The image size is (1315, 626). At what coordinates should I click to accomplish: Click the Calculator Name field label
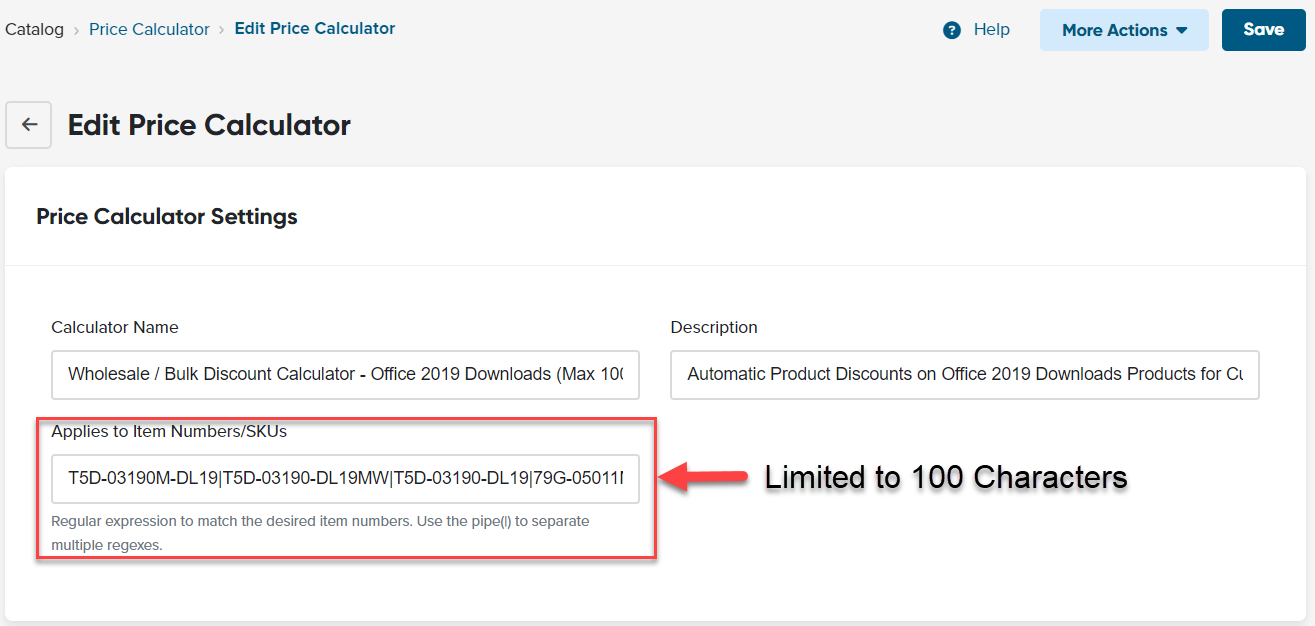[x=115, y=327]
